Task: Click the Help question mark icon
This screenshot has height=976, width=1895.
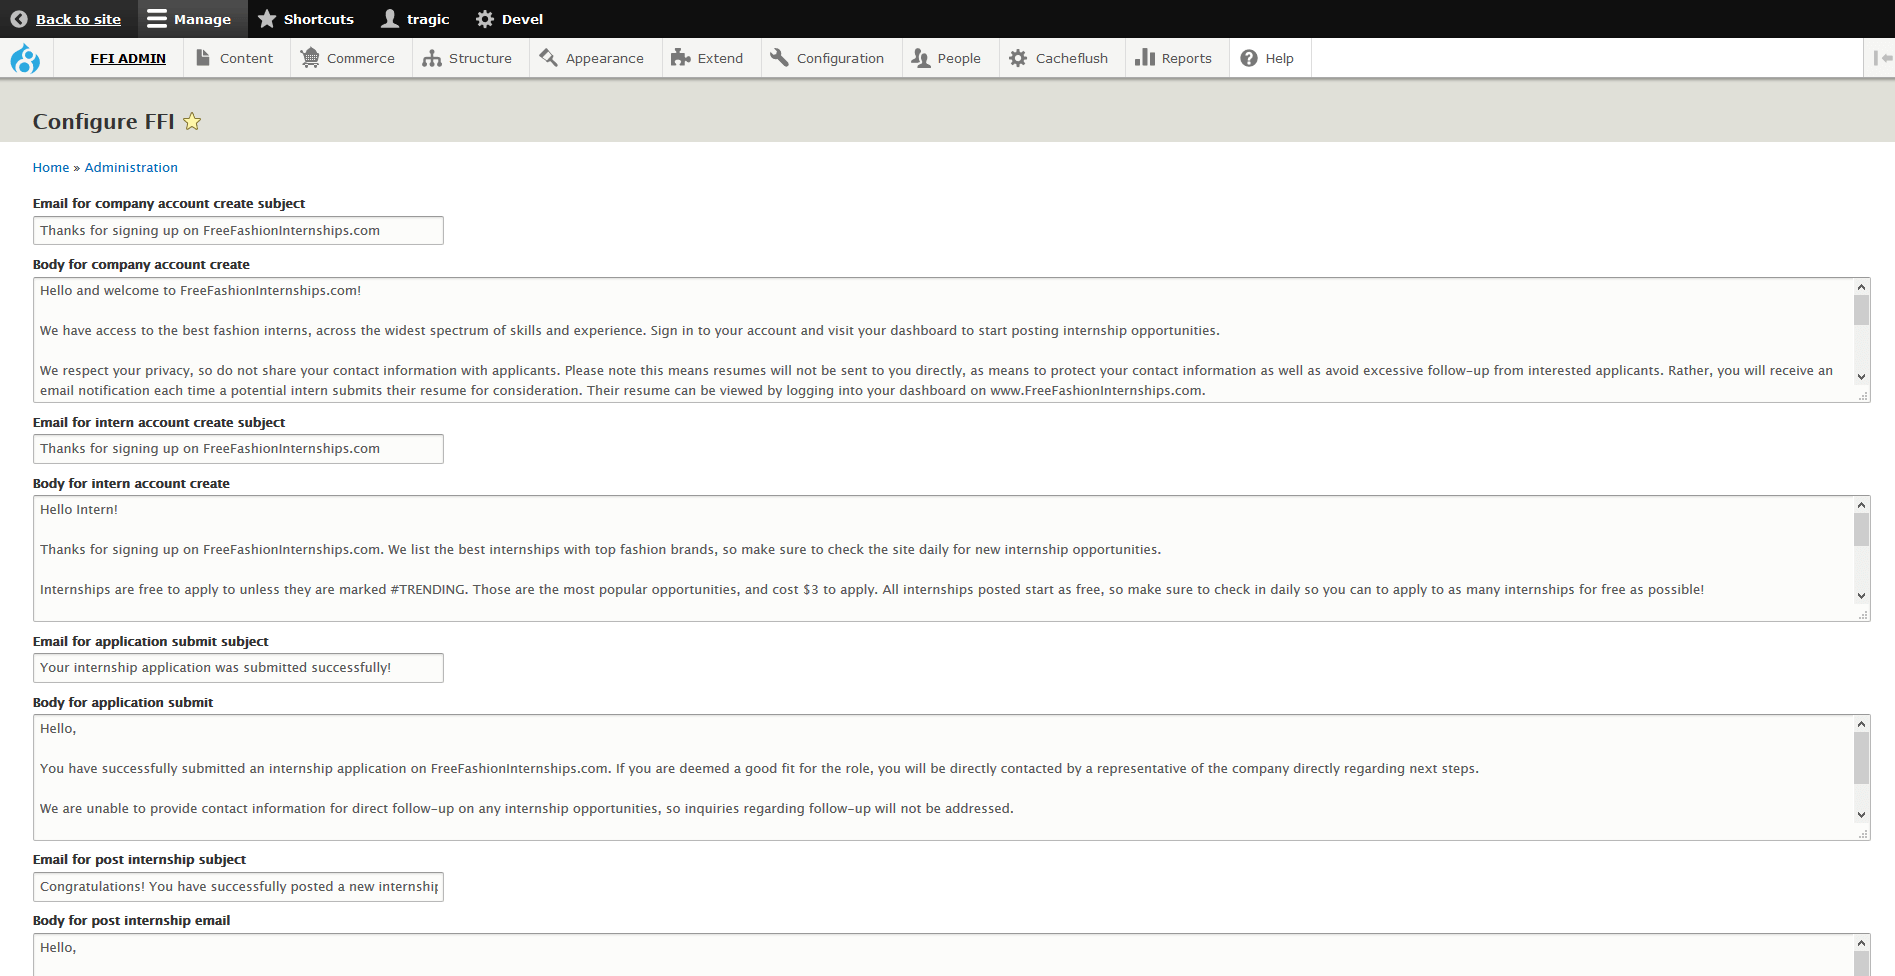Action: click(1249, 58)
